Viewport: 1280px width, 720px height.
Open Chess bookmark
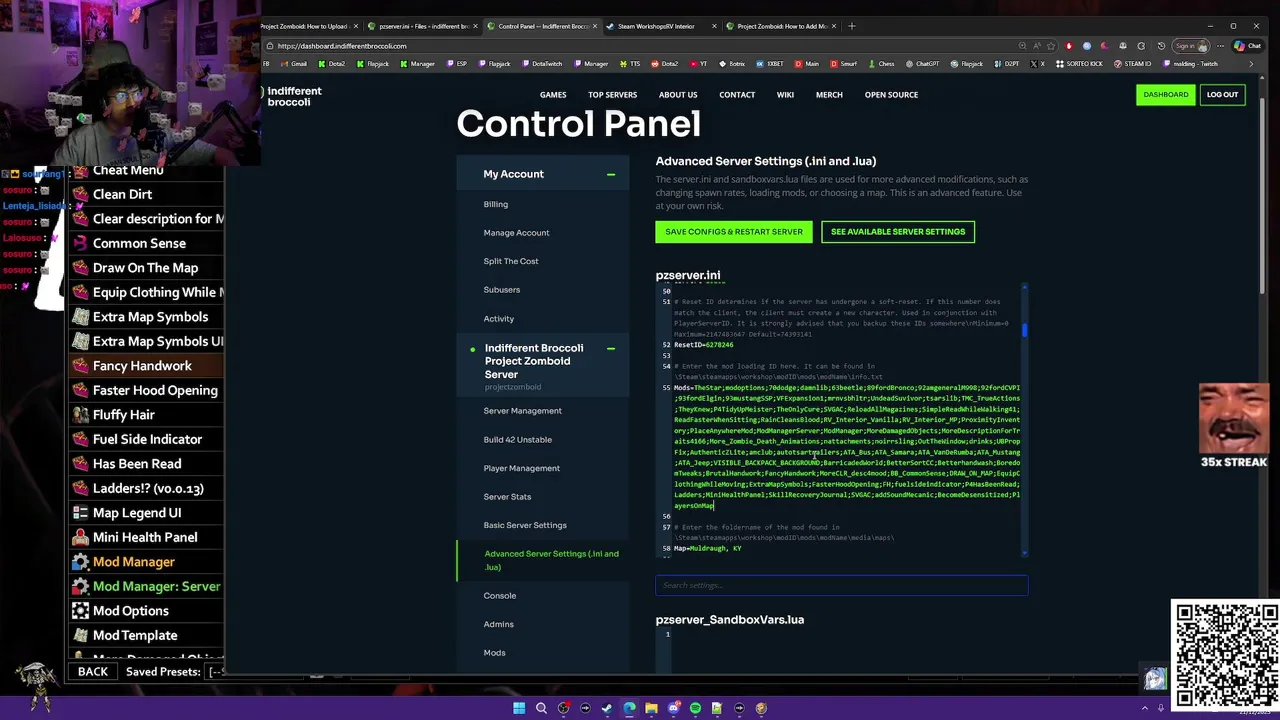click(x=881, y=64)
